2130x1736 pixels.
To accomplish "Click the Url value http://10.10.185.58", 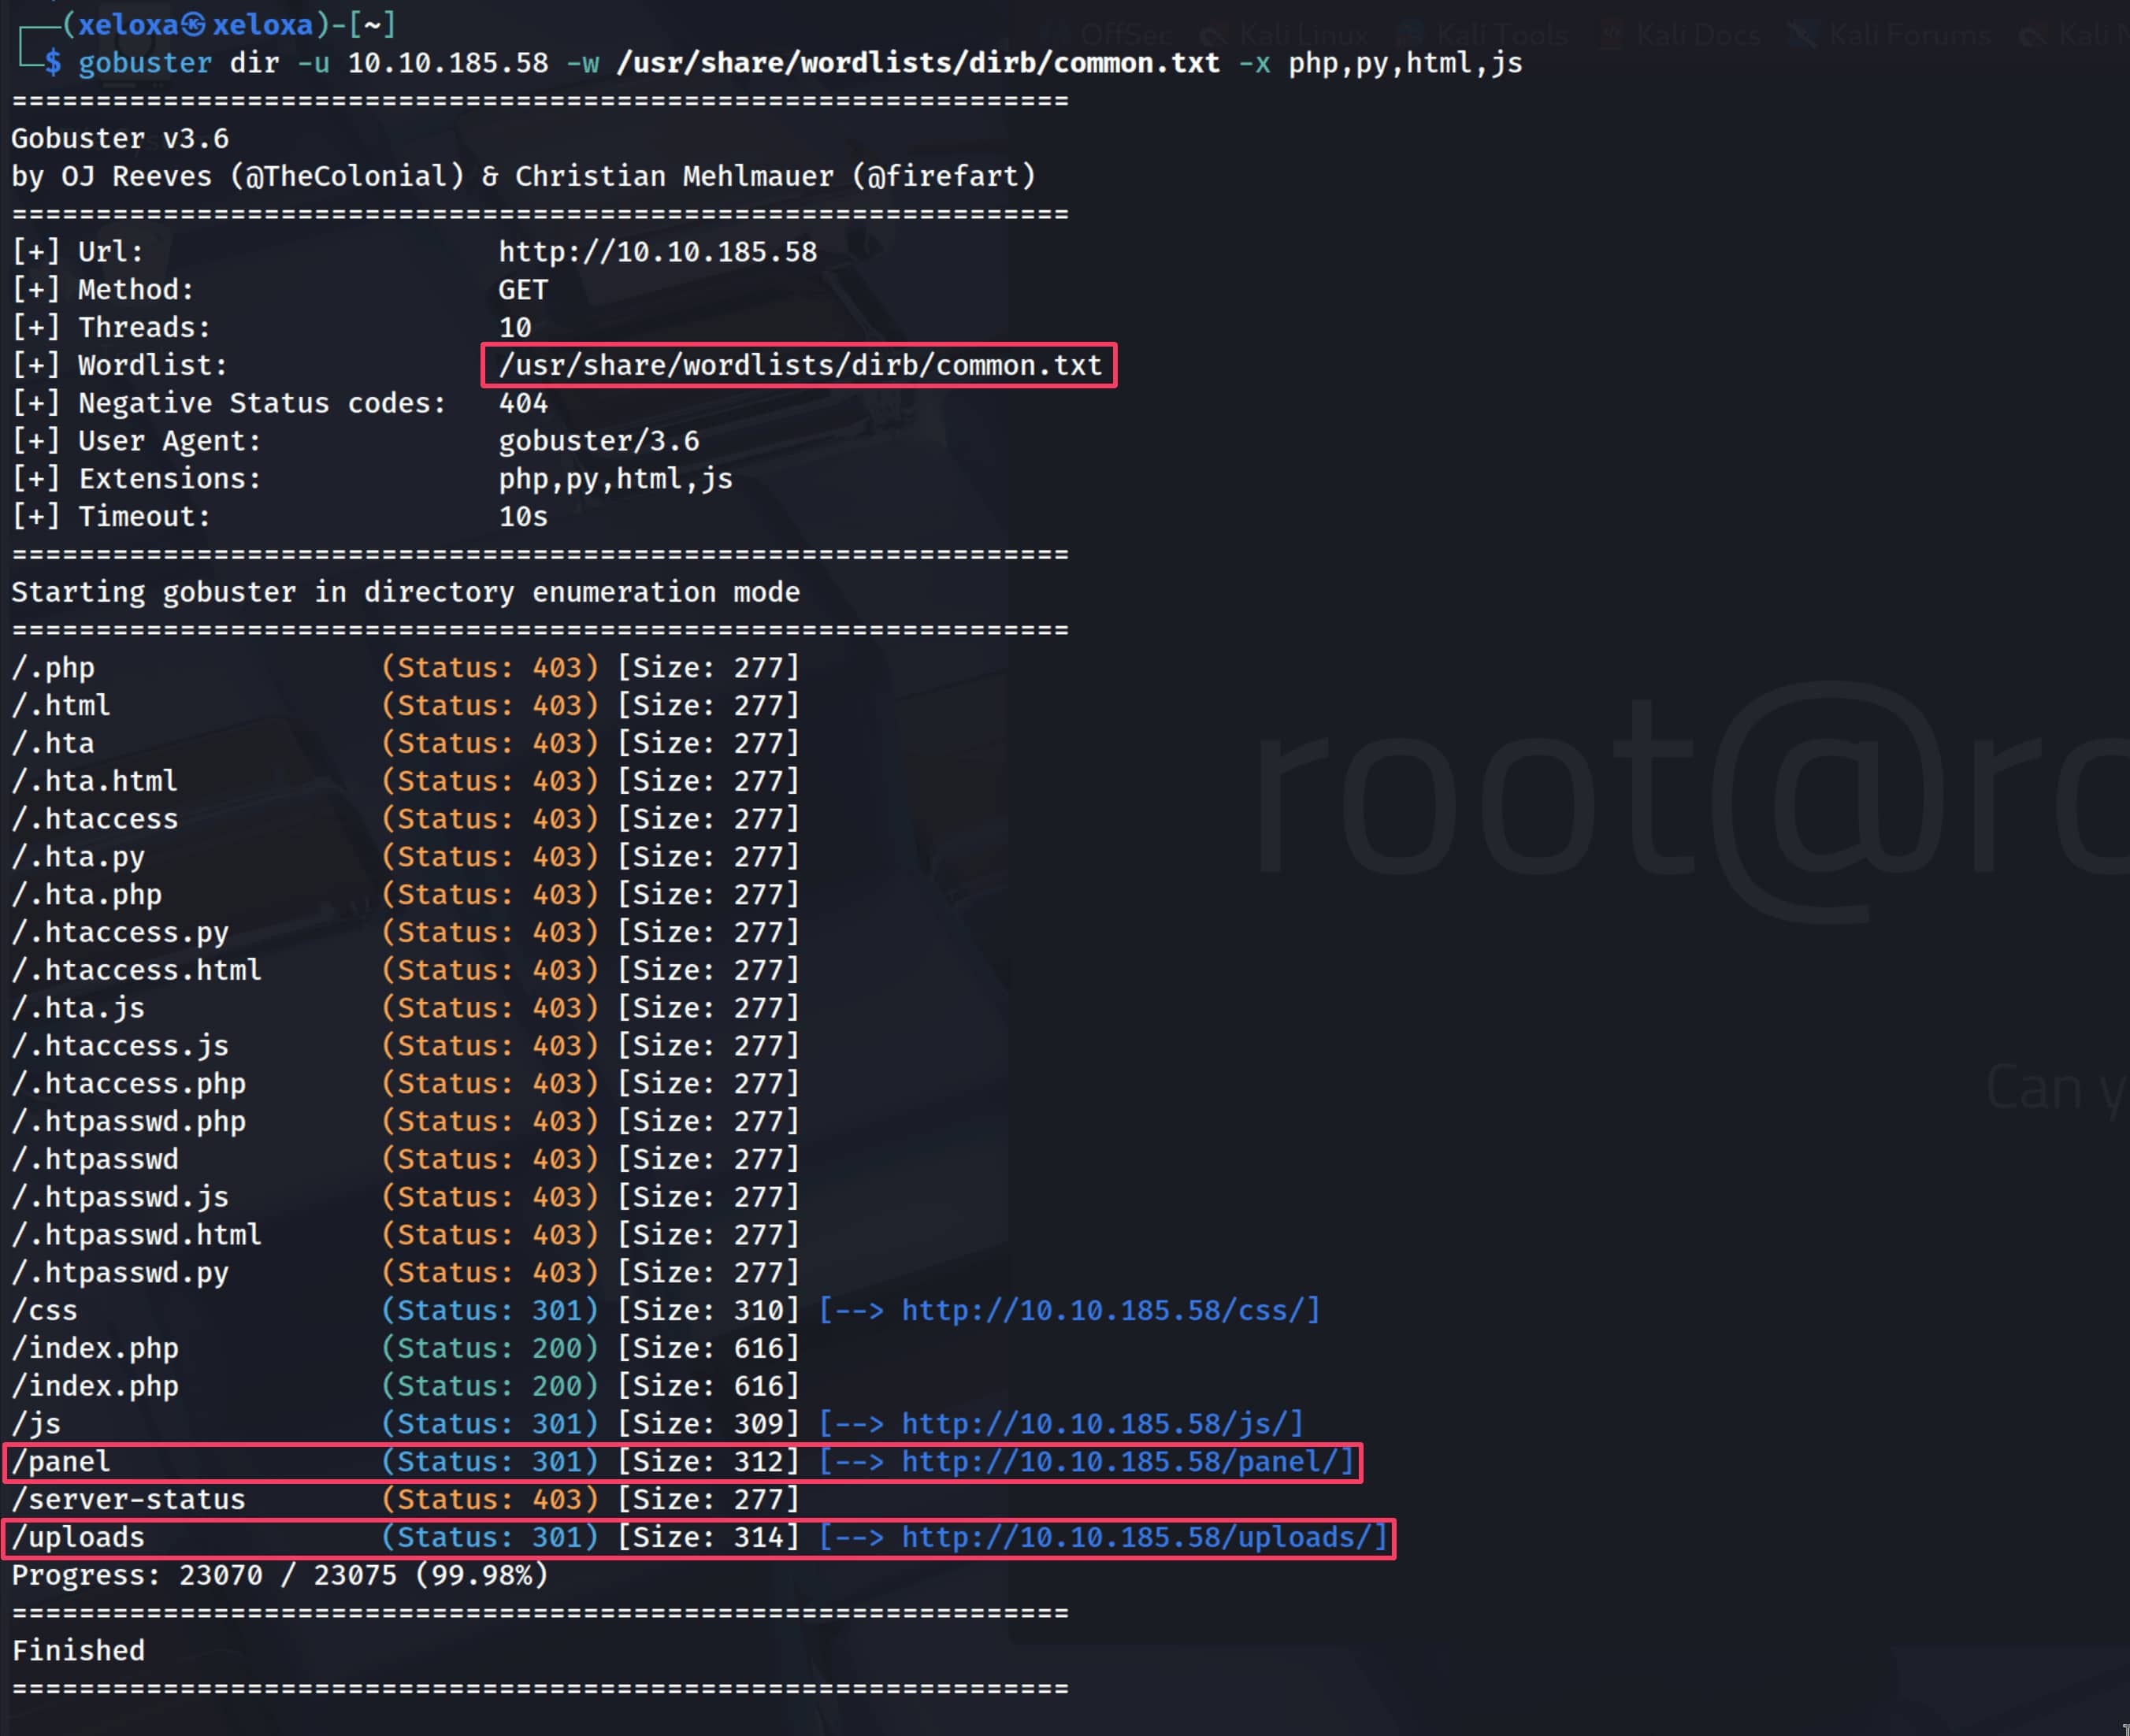I will point(657,252).
